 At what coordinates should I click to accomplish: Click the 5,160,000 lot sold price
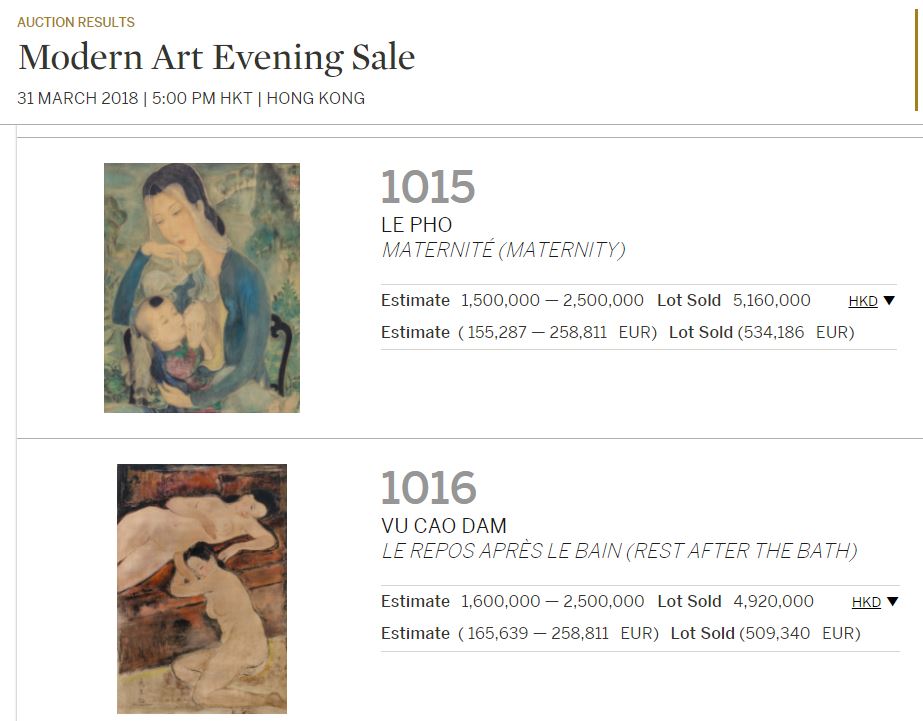771,300
